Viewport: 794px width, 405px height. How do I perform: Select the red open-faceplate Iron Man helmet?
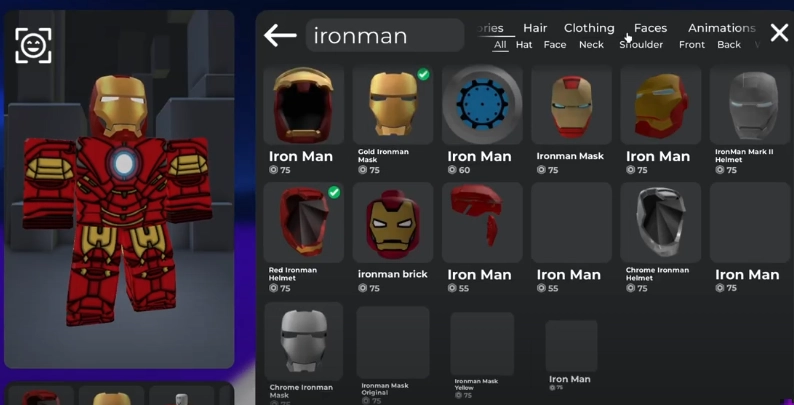point(303,104)
